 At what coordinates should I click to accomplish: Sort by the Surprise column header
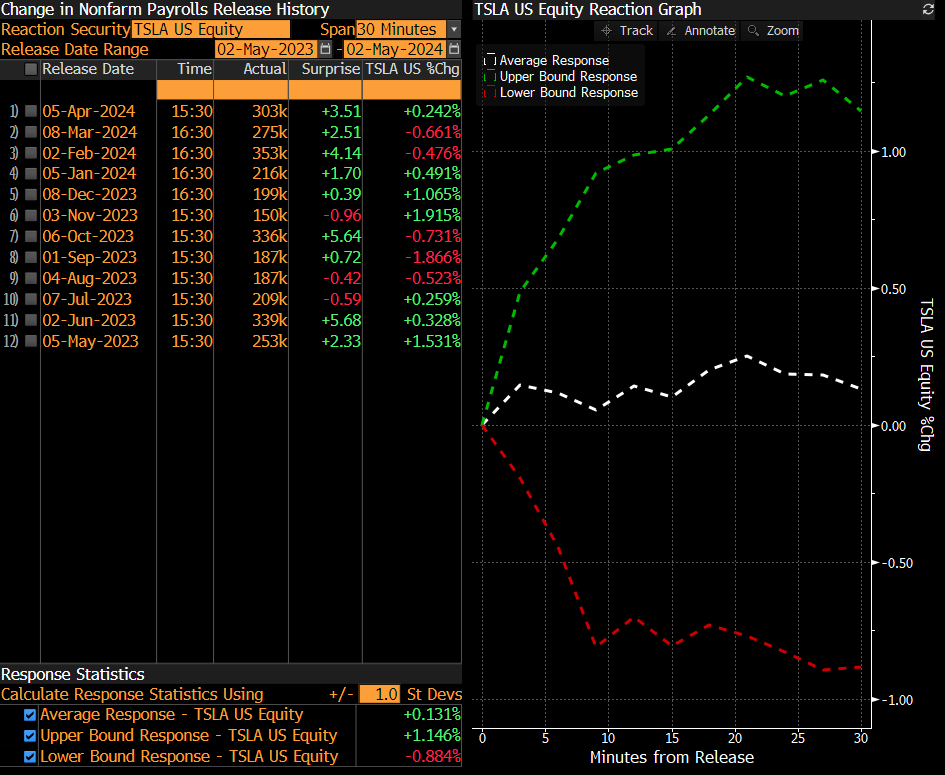click(331, 69)
